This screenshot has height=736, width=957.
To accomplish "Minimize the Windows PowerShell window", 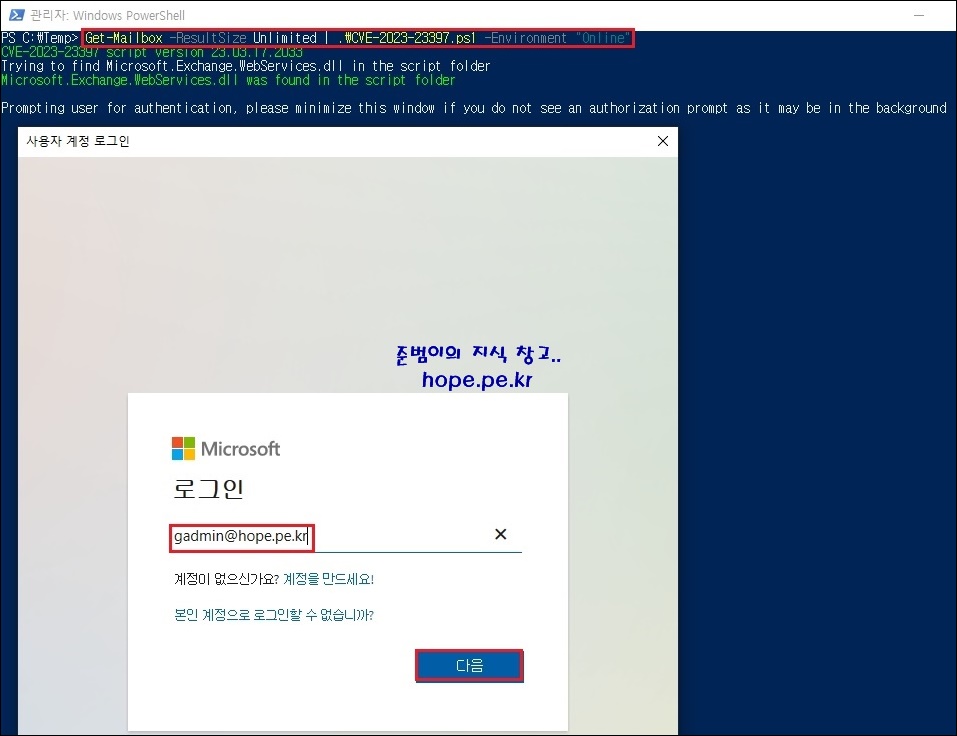I will pos(919,15).
